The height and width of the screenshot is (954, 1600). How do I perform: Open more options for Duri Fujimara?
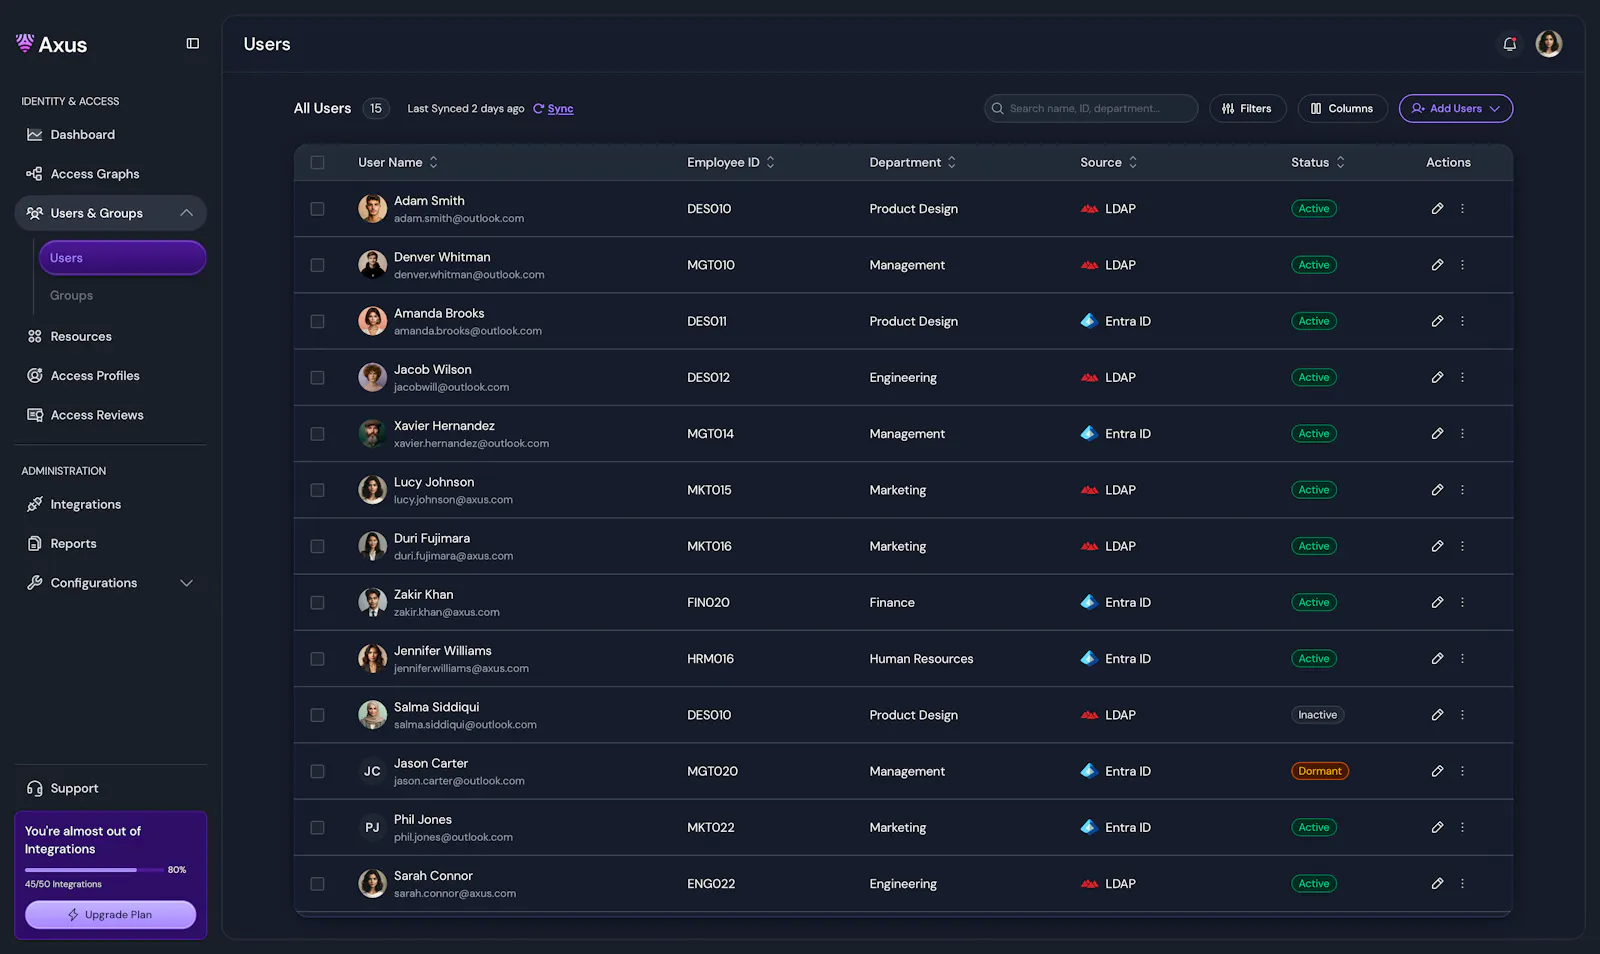(x=1462, y=546)
